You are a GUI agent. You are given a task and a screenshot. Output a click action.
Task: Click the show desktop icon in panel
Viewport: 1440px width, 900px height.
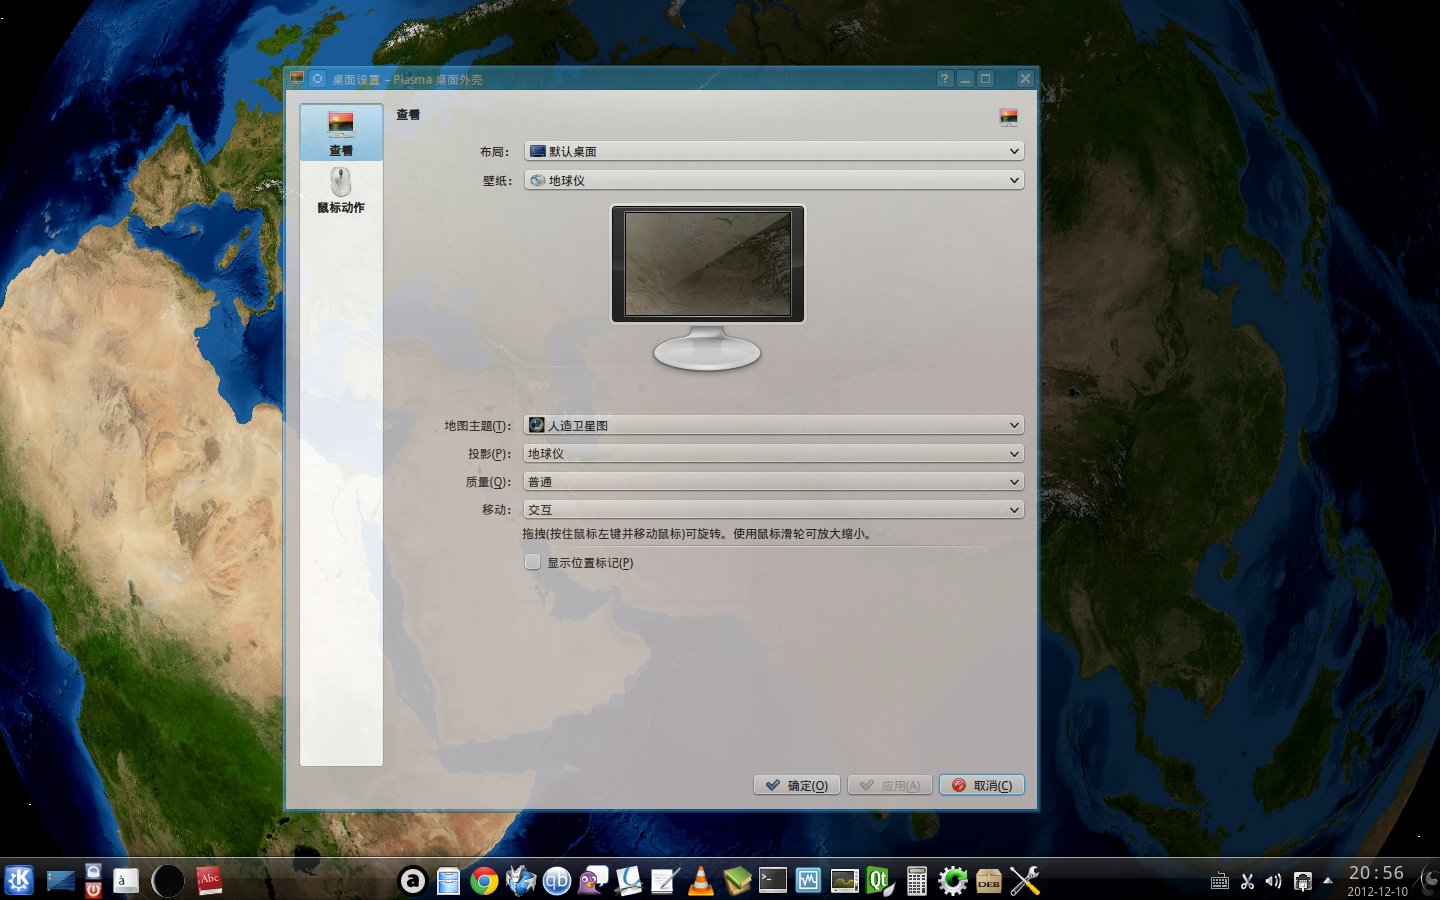(x=61, y=880)
